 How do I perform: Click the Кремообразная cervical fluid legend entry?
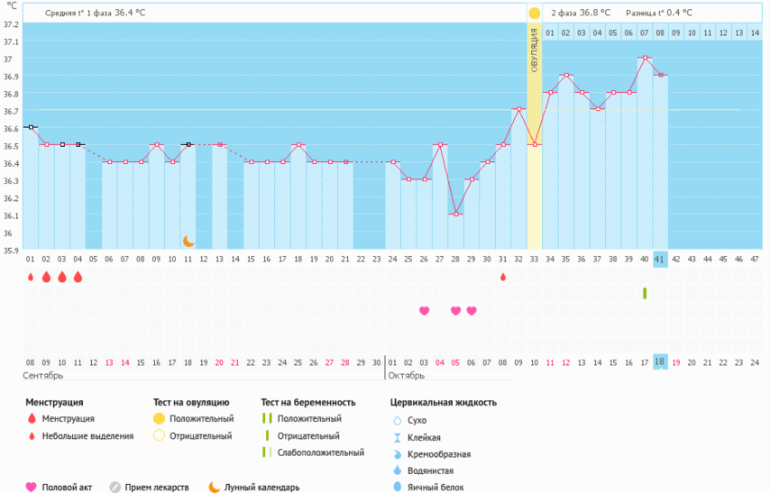click(x=440, y=453)
